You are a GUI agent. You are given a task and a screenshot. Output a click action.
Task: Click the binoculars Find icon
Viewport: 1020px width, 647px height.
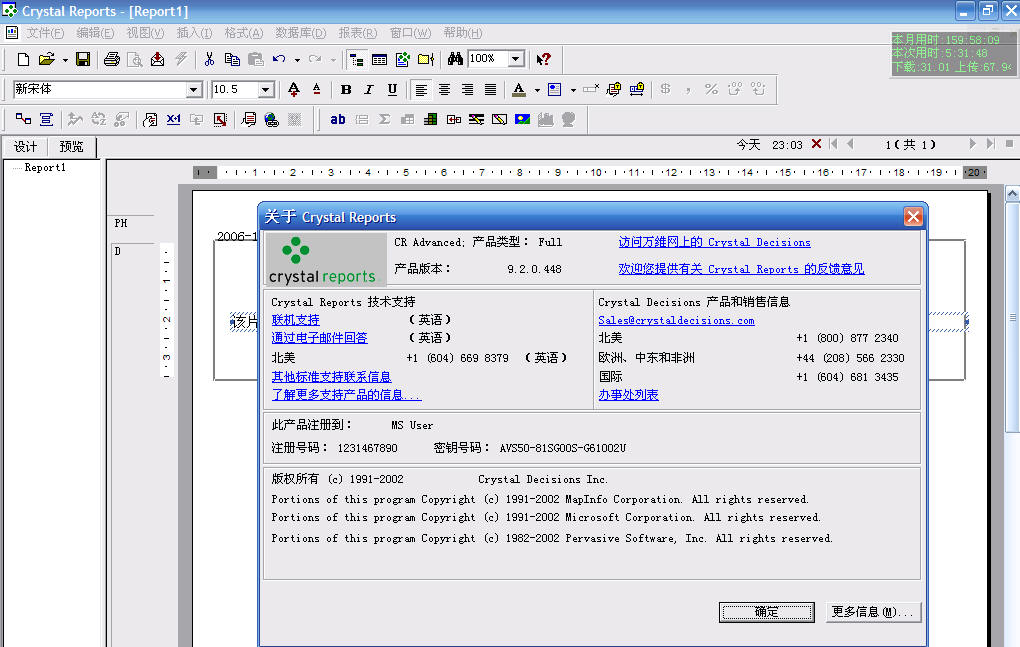(455, 60)
